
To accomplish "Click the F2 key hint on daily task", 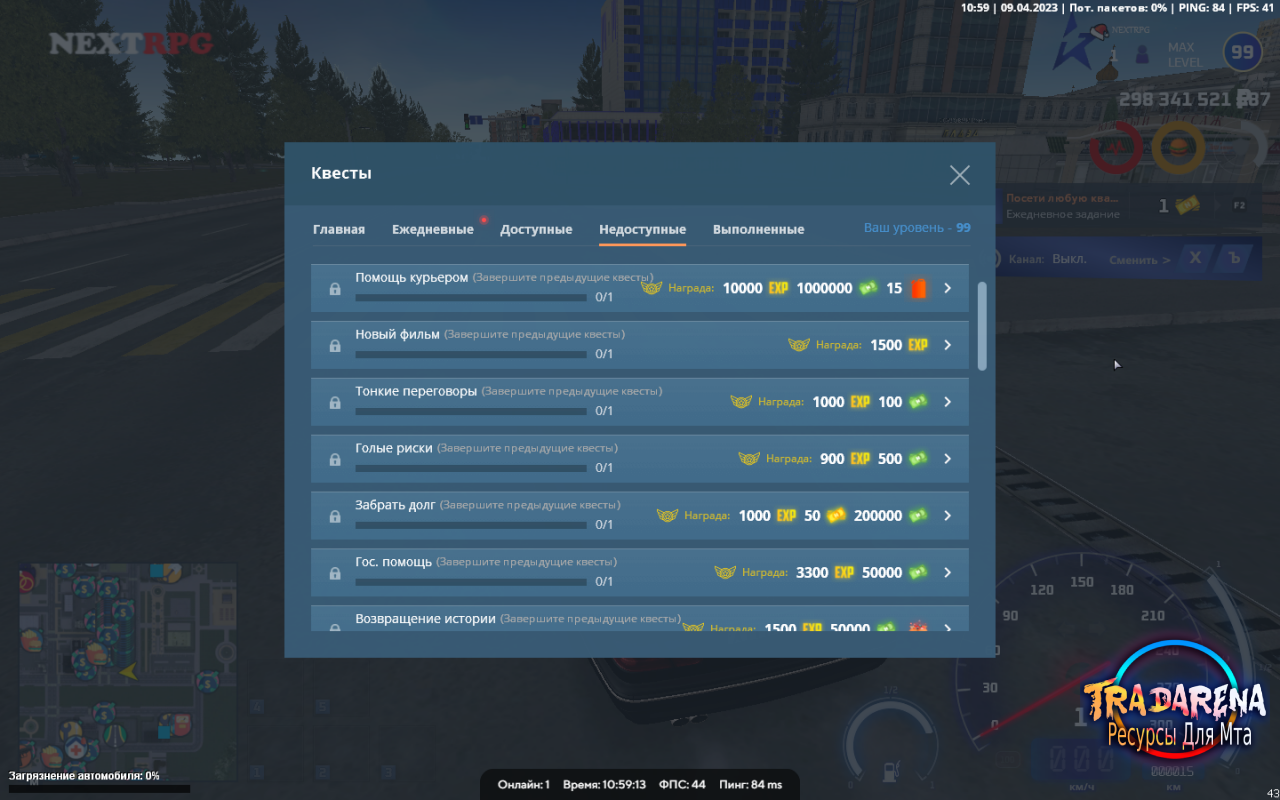I will coord(1239,206).
